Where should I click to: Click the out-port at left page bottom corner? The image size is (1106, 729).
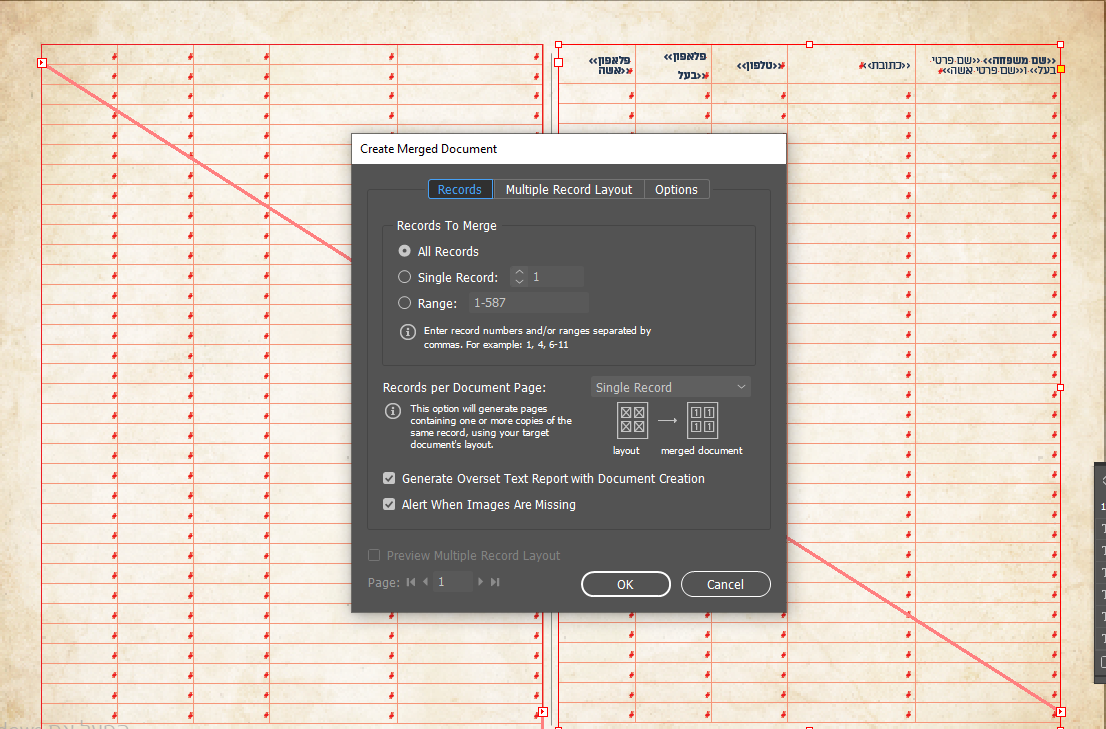click(542, 712)
